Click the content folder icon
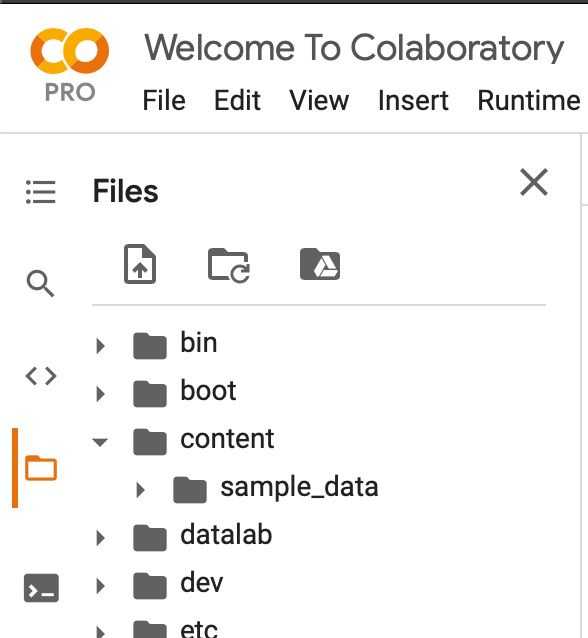This screenshot has width=588, height=638. (x=150, y=442)
